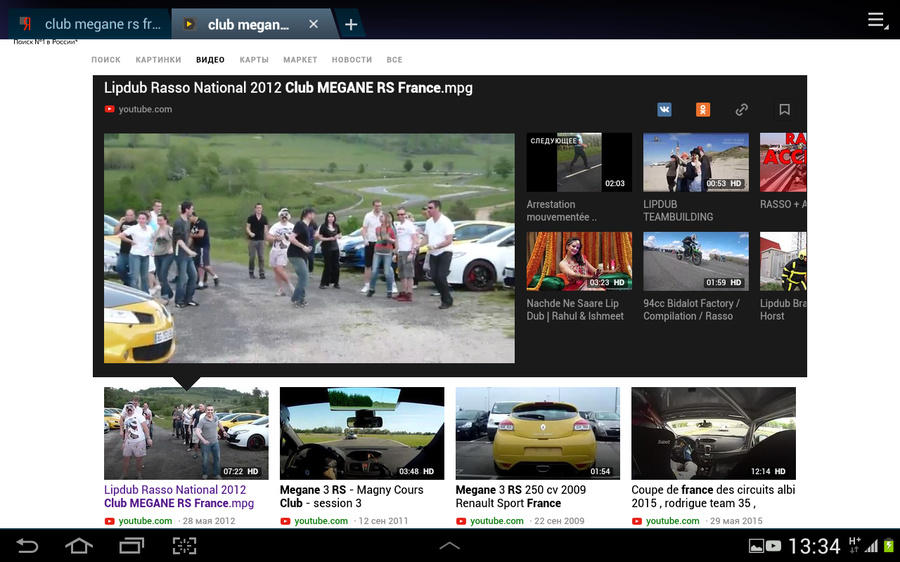Go to КАРТИНКИ images section
900x562 pixels.
[x=158, y=60]
